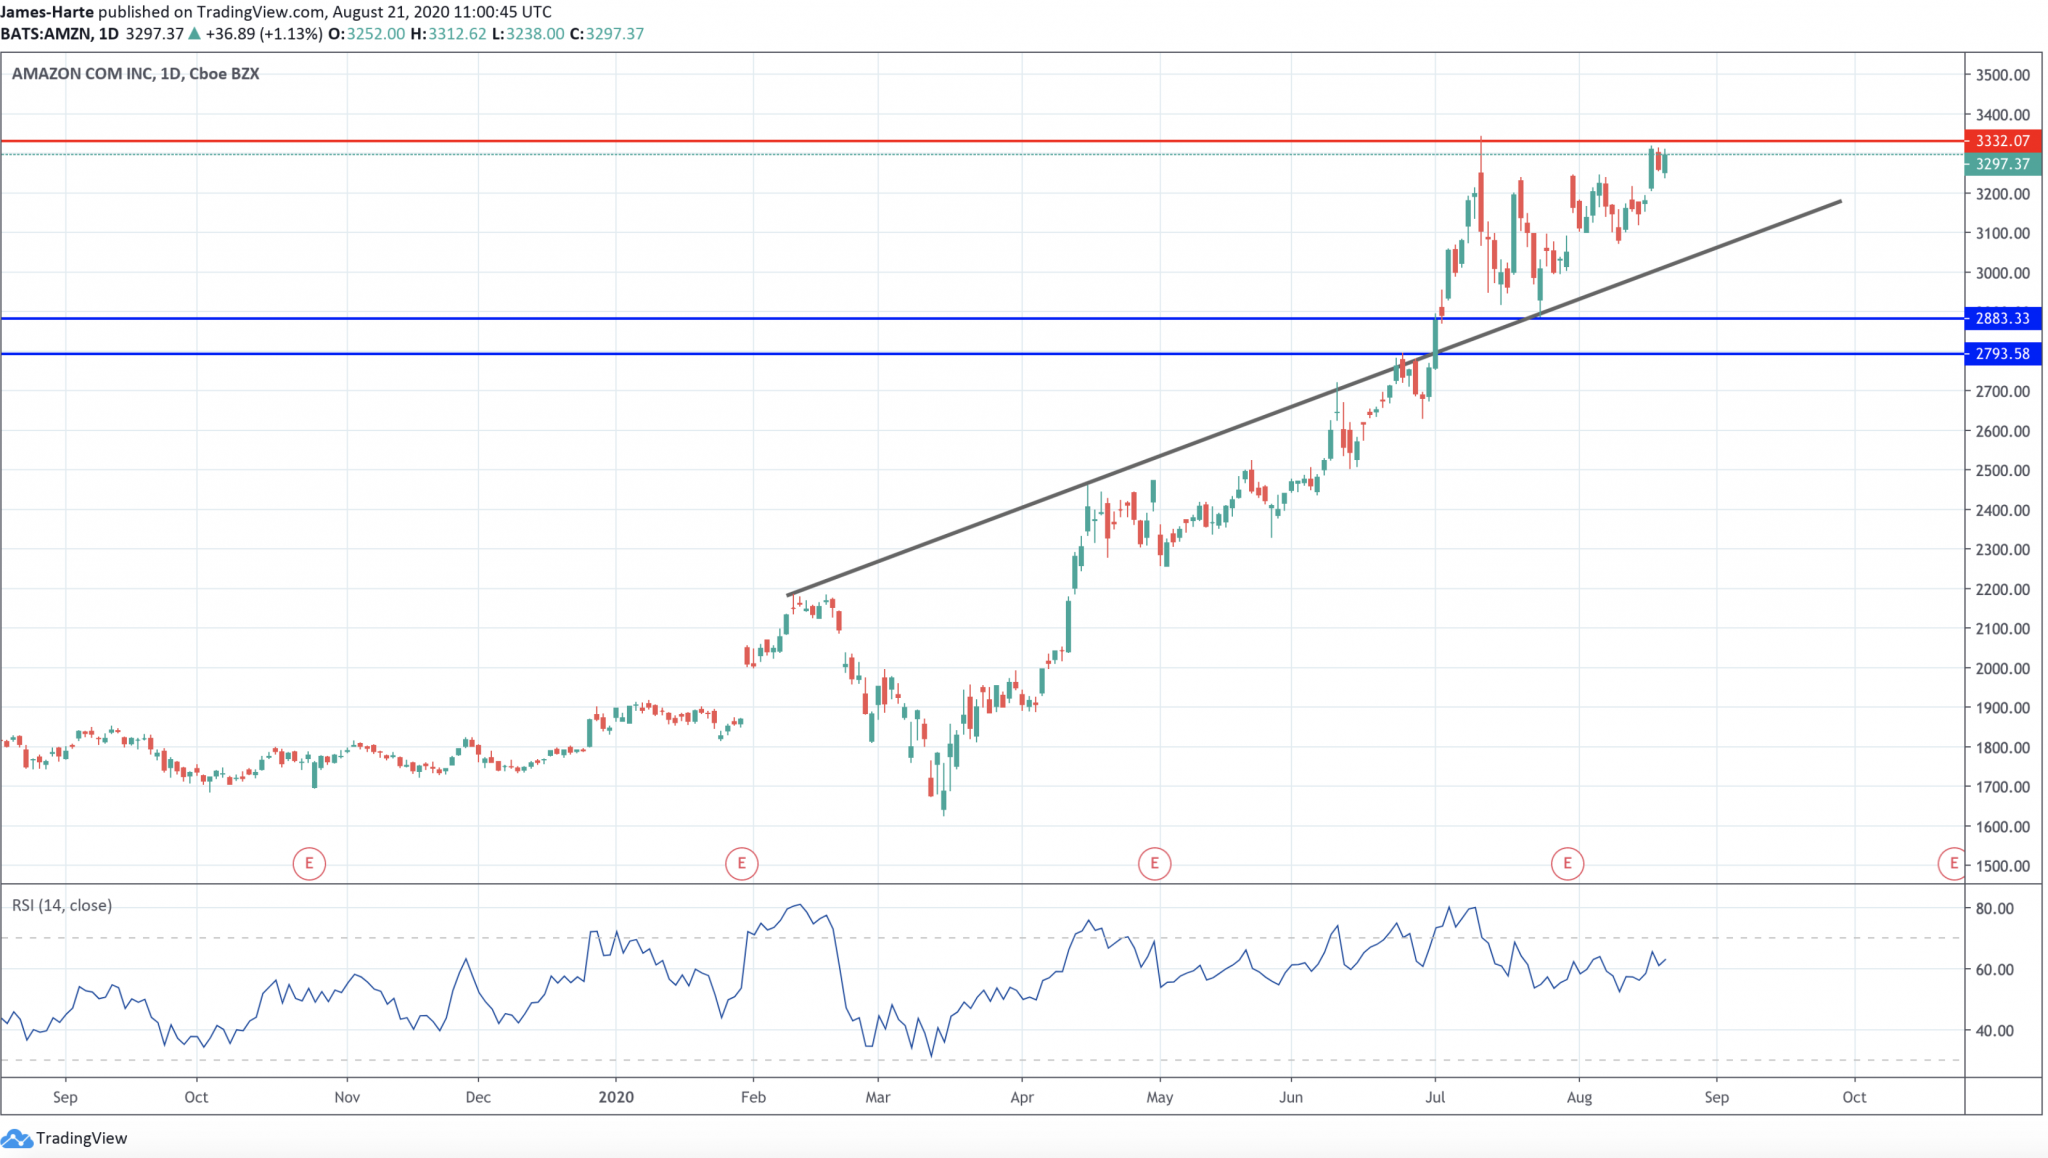Viewport: 2048px width, 1158px height.
Task: Click the Sep label on the time axis
Action: tap(66, 1096)
